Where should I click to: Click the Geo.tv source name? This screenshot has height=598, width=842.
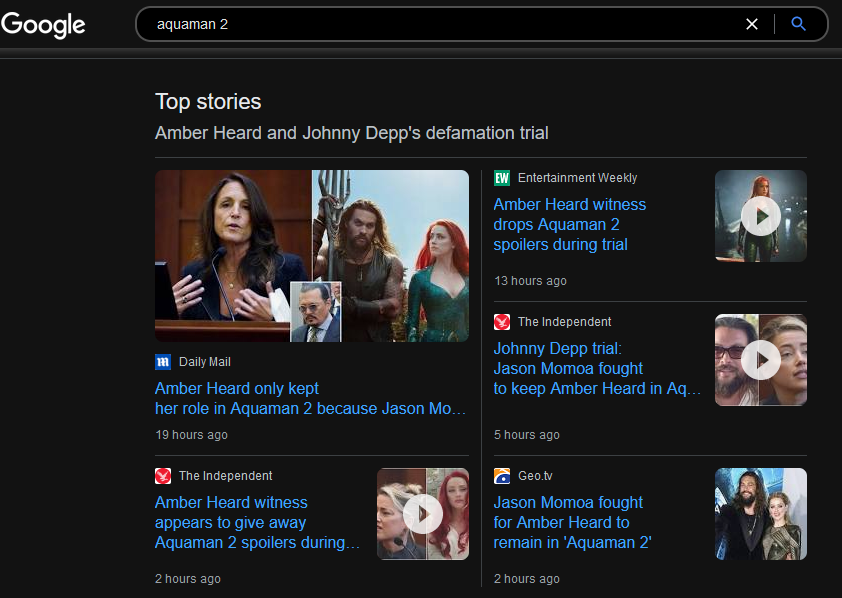pos(535,476)
